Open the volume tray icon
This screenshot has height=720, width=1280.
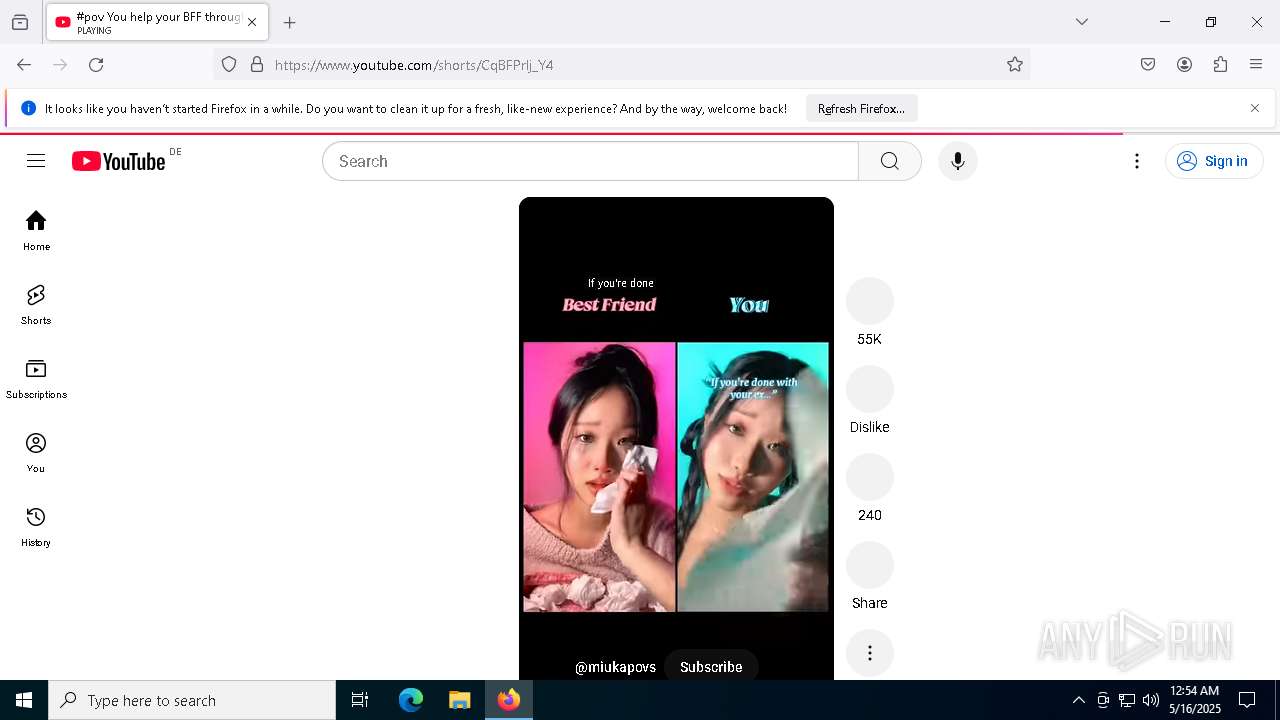pos(1151,700)
